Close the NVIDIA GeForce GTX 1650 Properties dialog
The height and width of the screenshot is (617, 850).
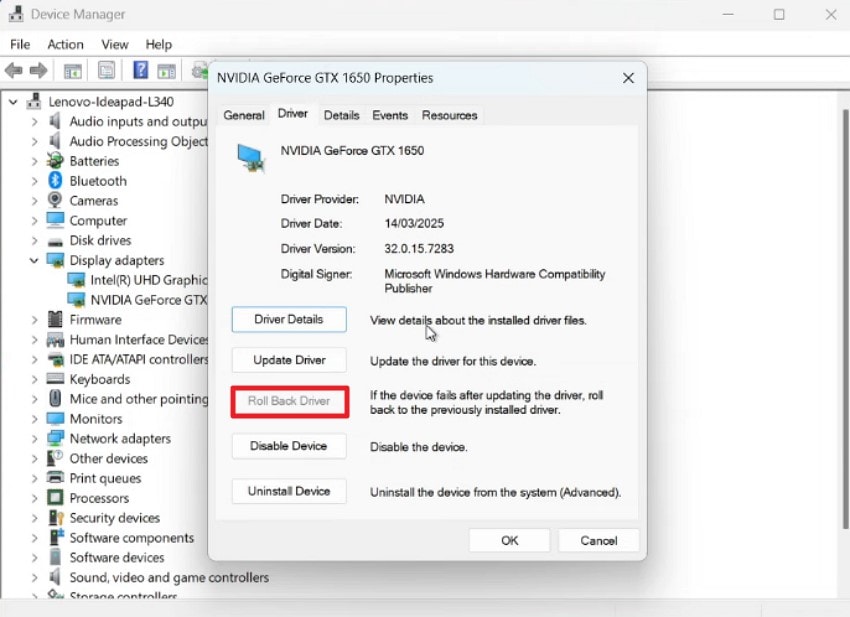coord(628,78)
